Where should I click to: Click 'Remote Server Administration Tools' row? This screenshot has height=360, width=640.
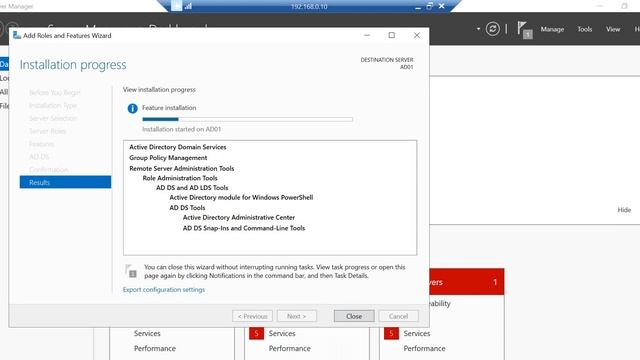click(182, 168)
